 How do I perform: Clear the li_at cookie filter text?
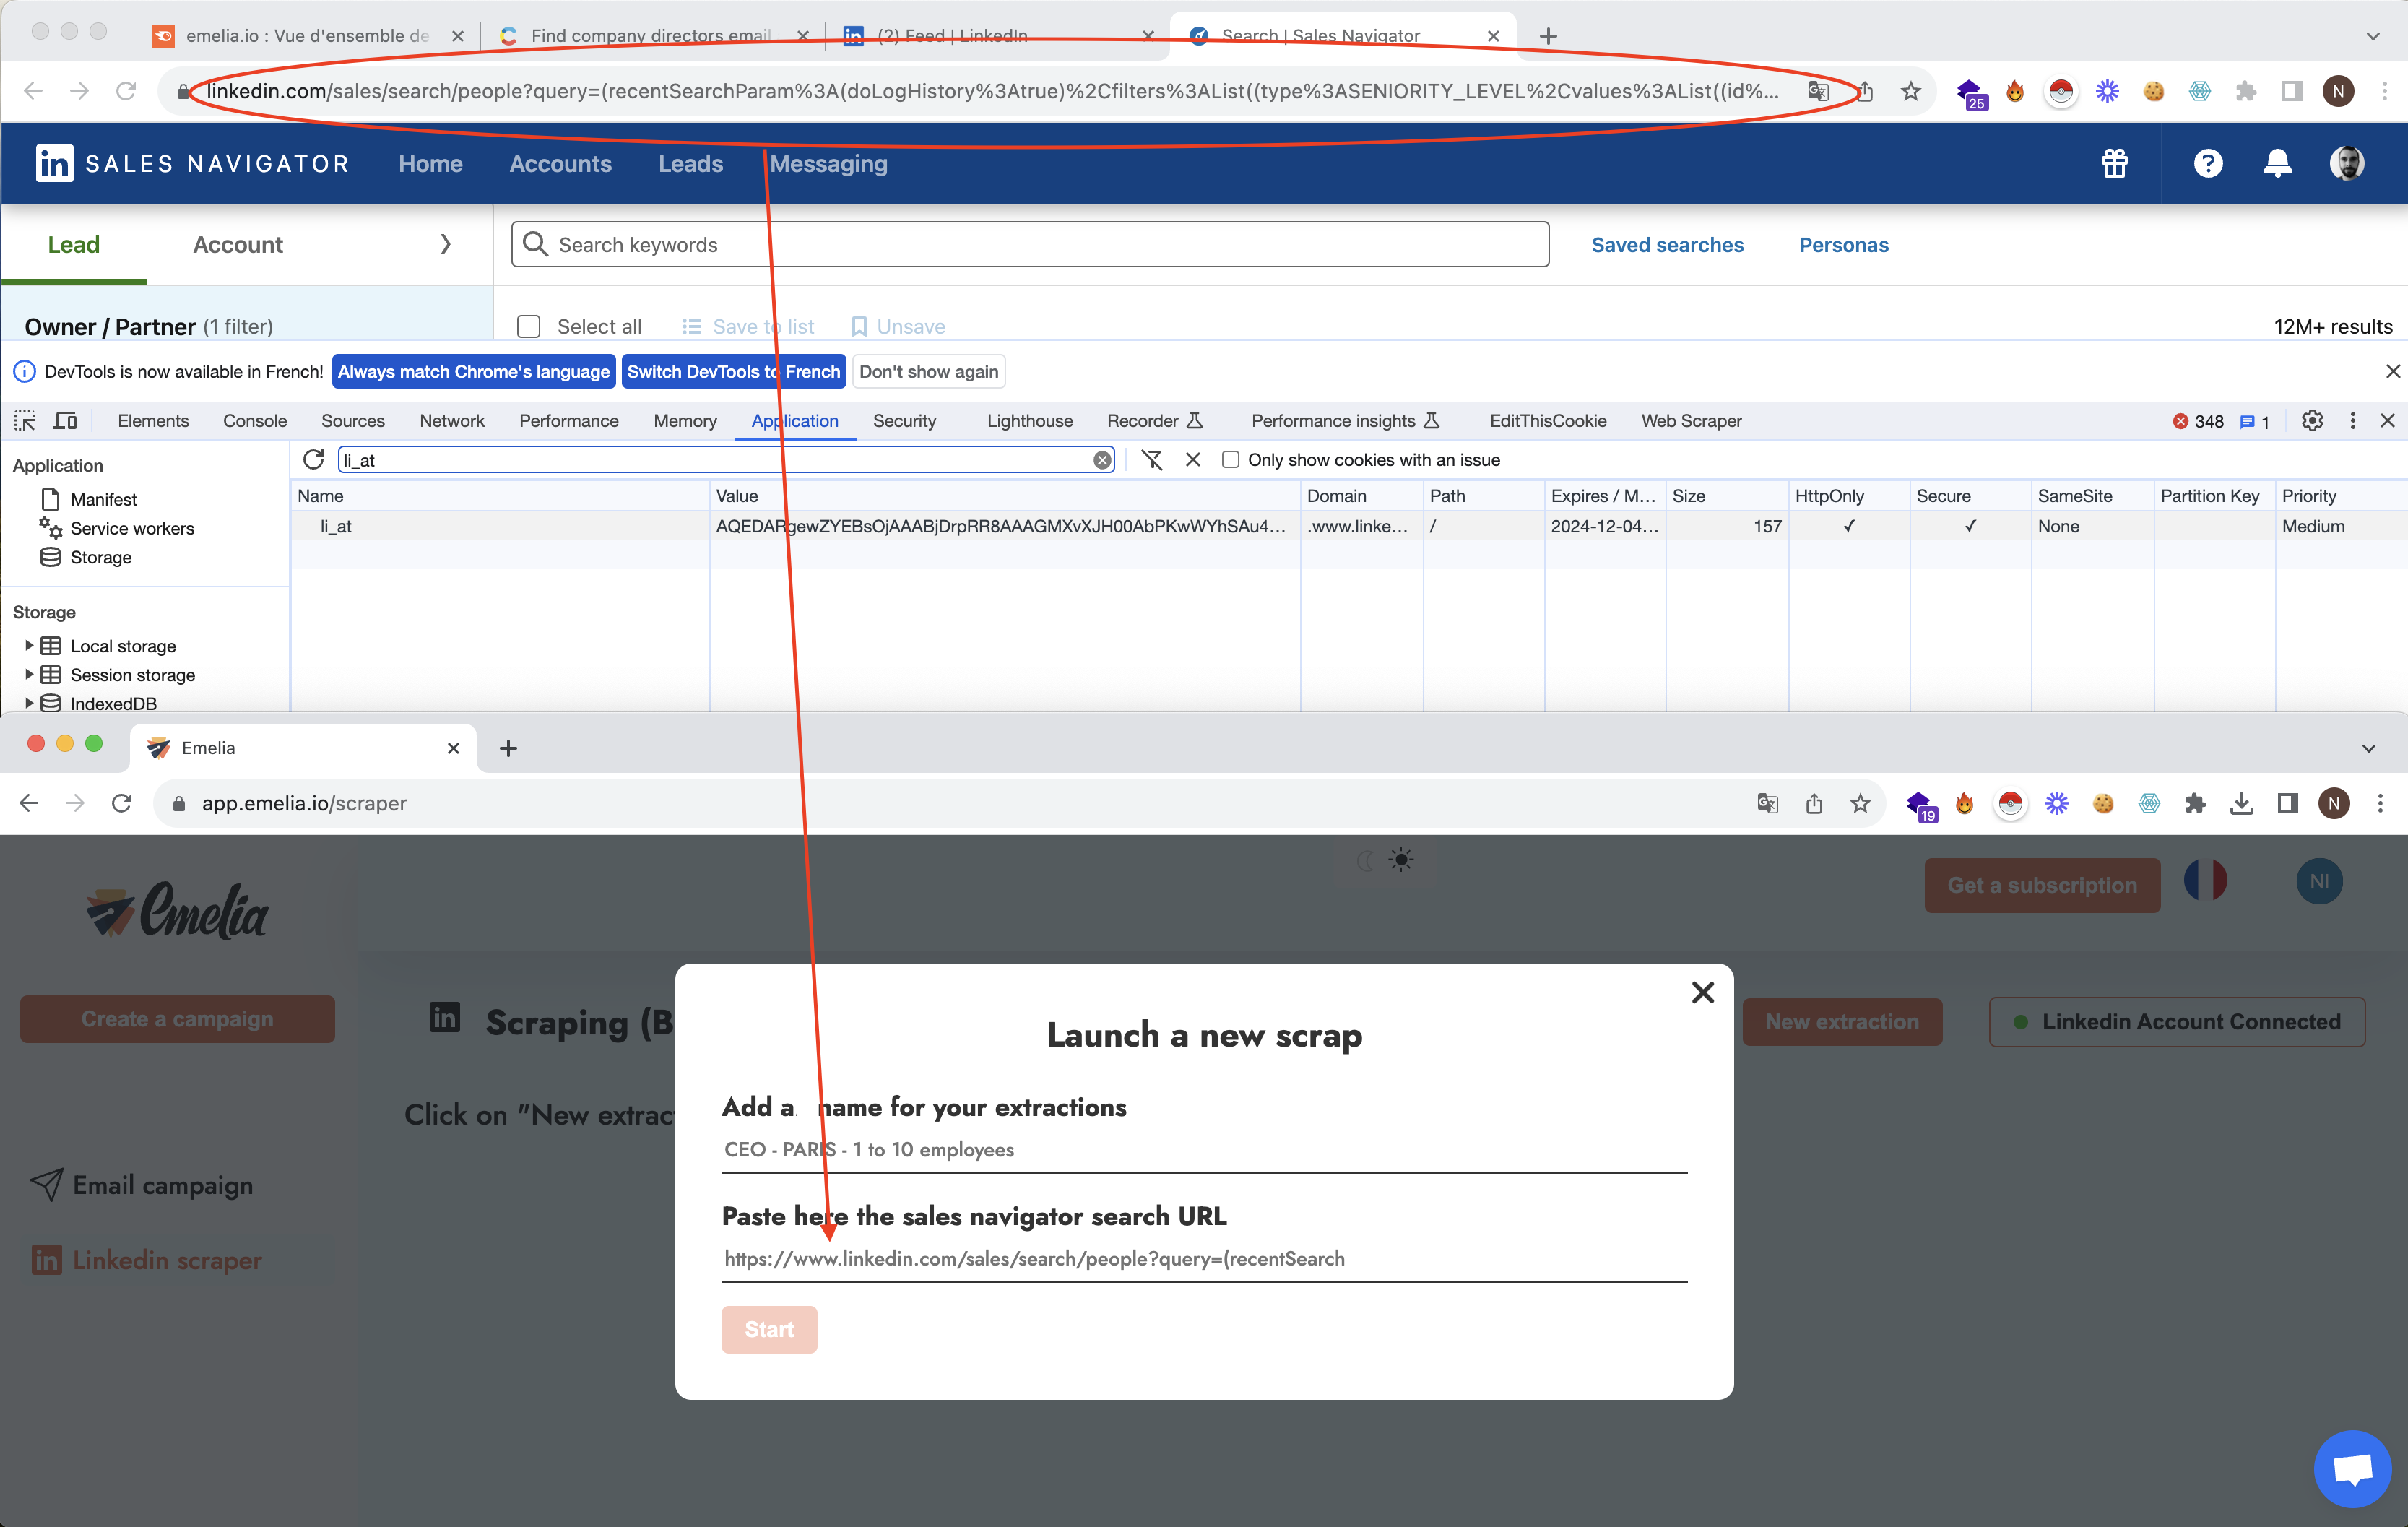[1102, 460]
